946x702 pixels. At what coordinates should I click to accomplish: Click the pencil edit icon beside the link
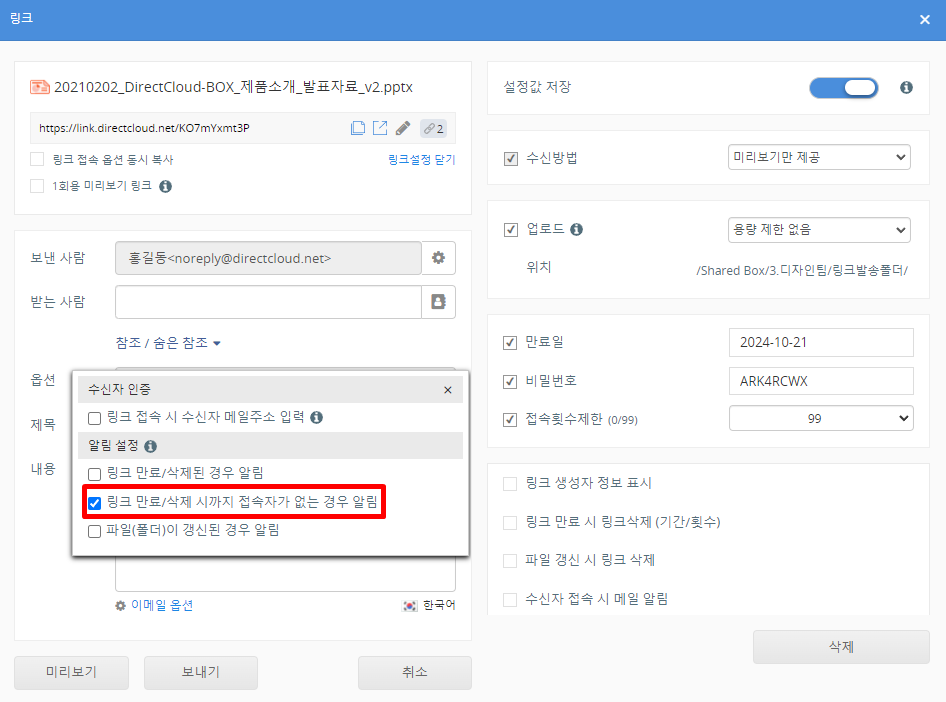(403, 128)
